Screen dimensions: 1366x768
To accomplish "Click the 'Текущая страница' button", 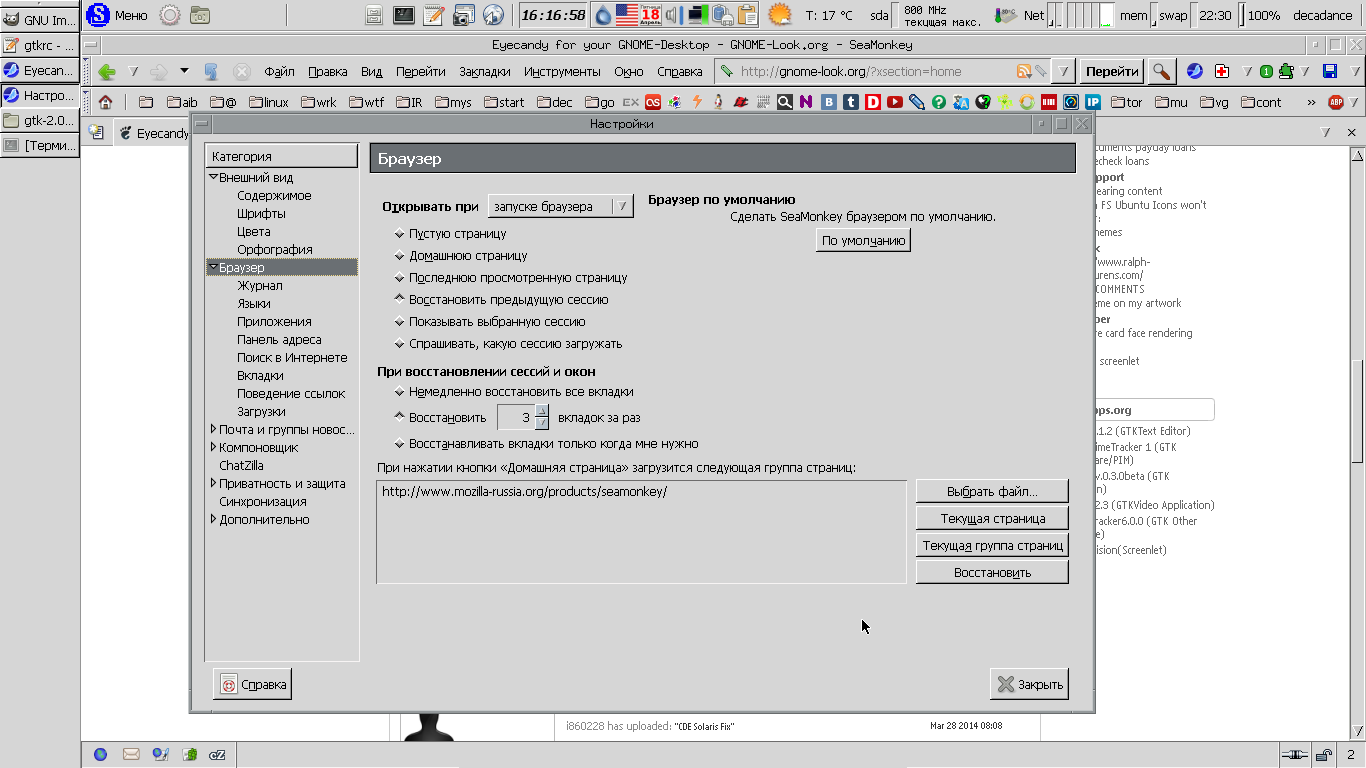I will (992, 519).
